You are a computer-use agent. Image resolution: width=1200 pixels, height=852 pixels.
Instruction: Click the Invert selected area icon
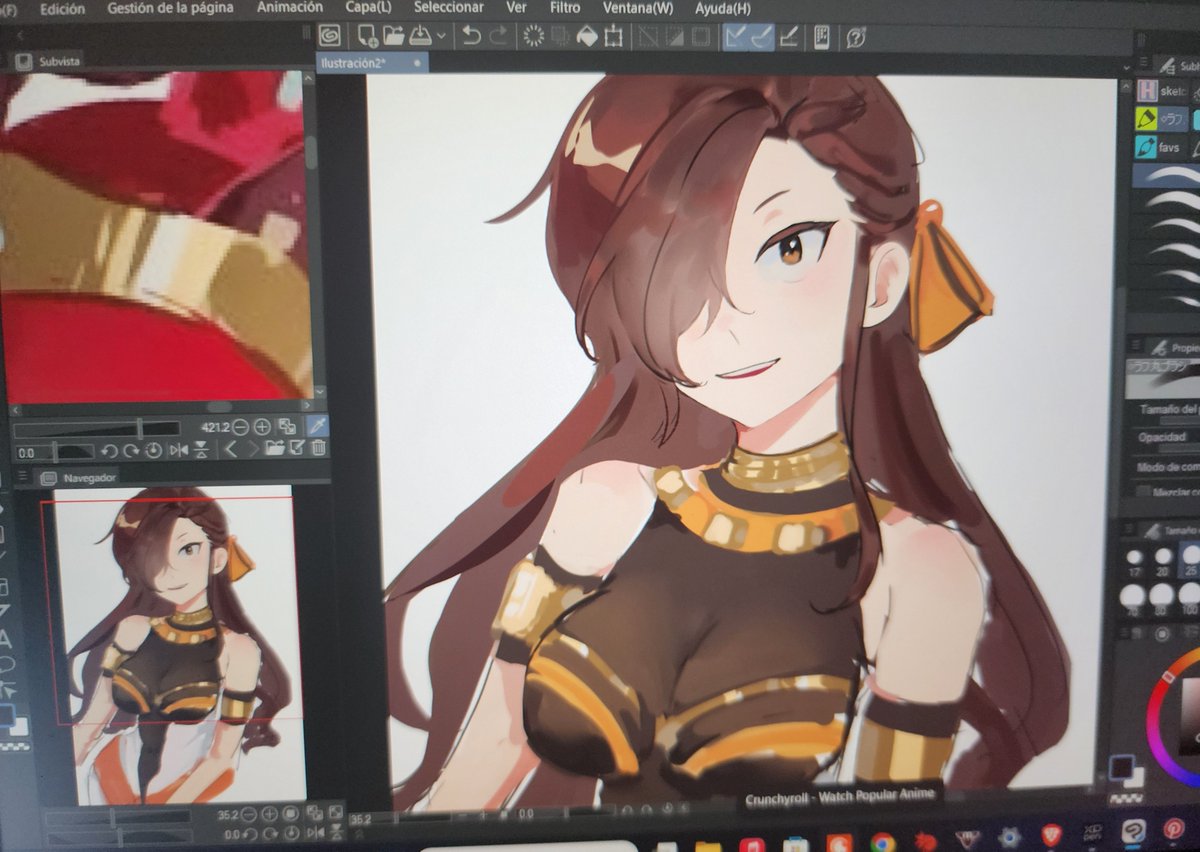(674, 36)
